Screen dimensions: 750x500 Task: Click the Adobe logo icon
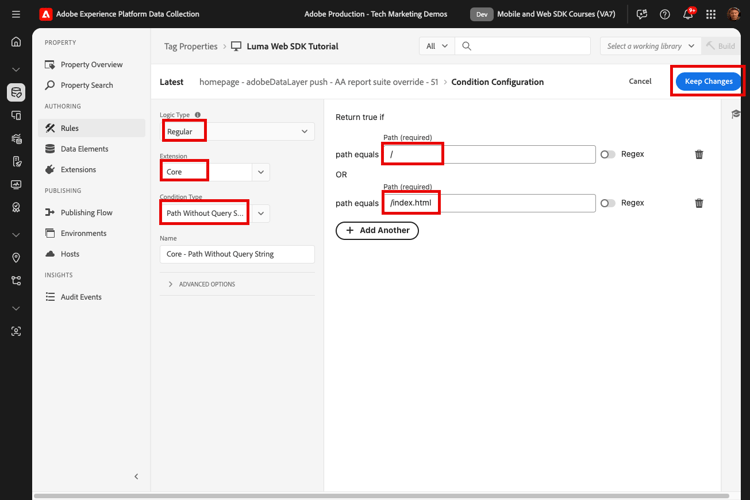click(x=45, y=14)
